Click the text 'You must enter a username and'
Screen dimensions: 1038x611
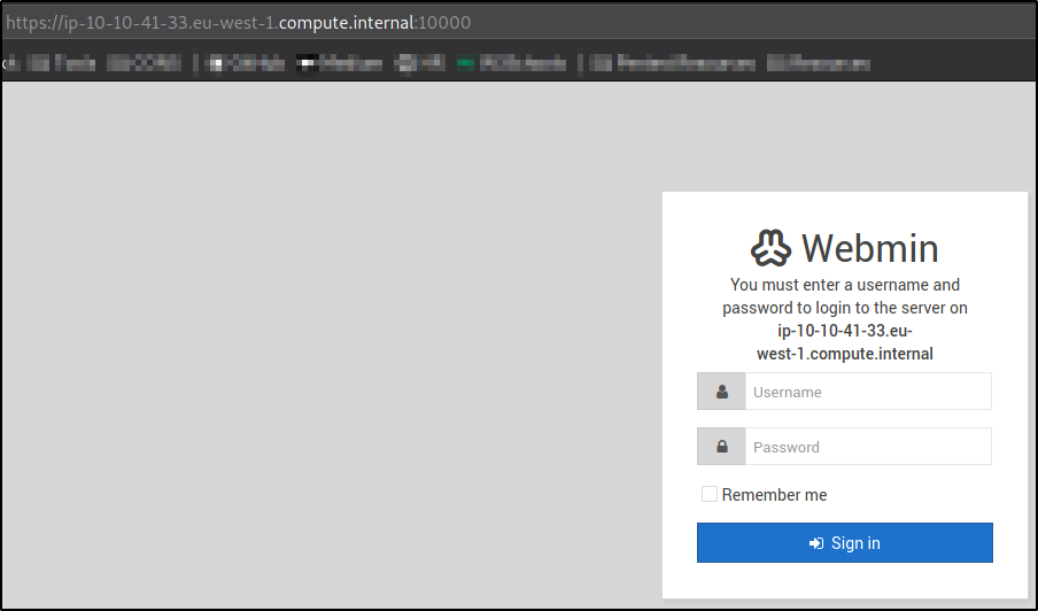tap(845, 285)
